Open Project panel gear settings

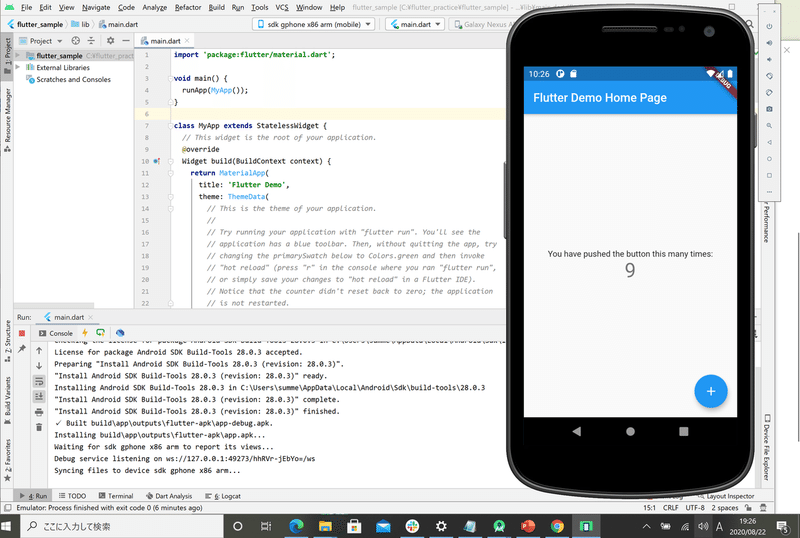110,41
